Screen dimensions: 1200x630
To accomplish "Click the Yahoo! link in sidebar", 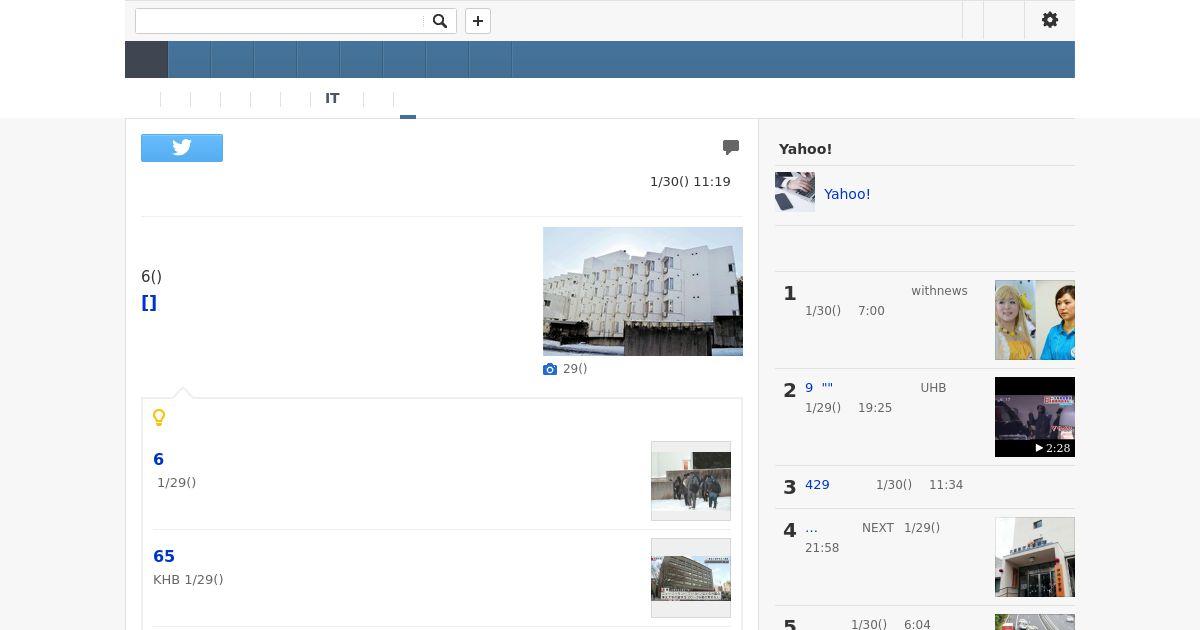I will point(847,194).
